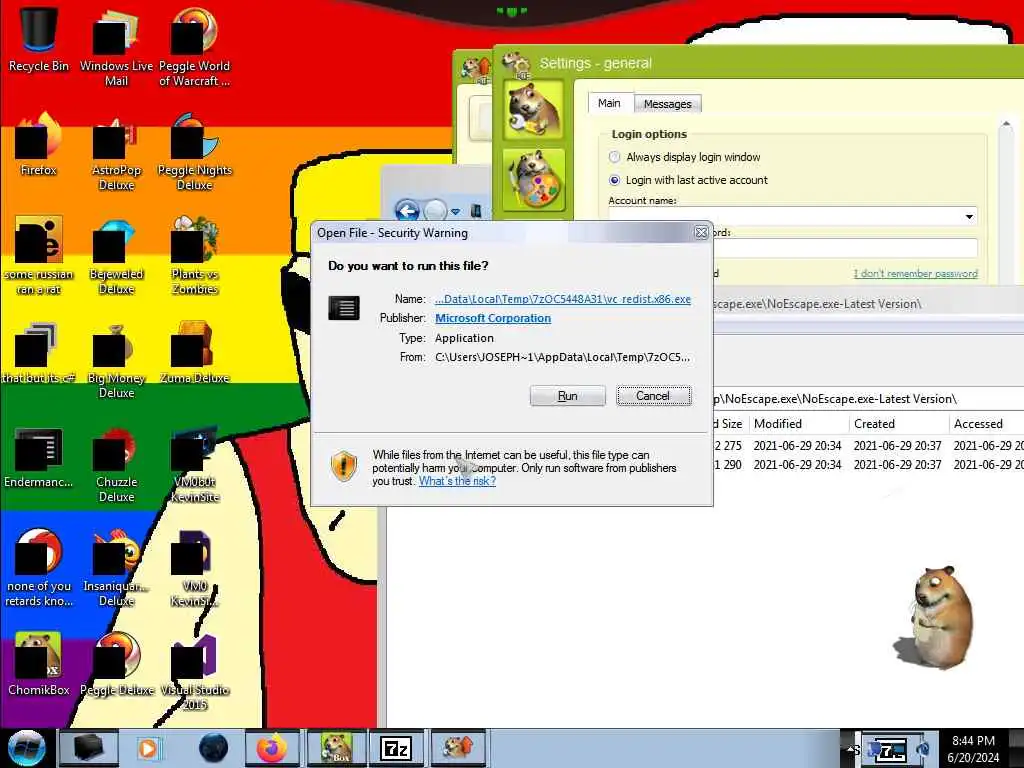Click Run in the Security Warning dialog
Image resolution: width=1024 pixels, height=768 pixels.
568,396
